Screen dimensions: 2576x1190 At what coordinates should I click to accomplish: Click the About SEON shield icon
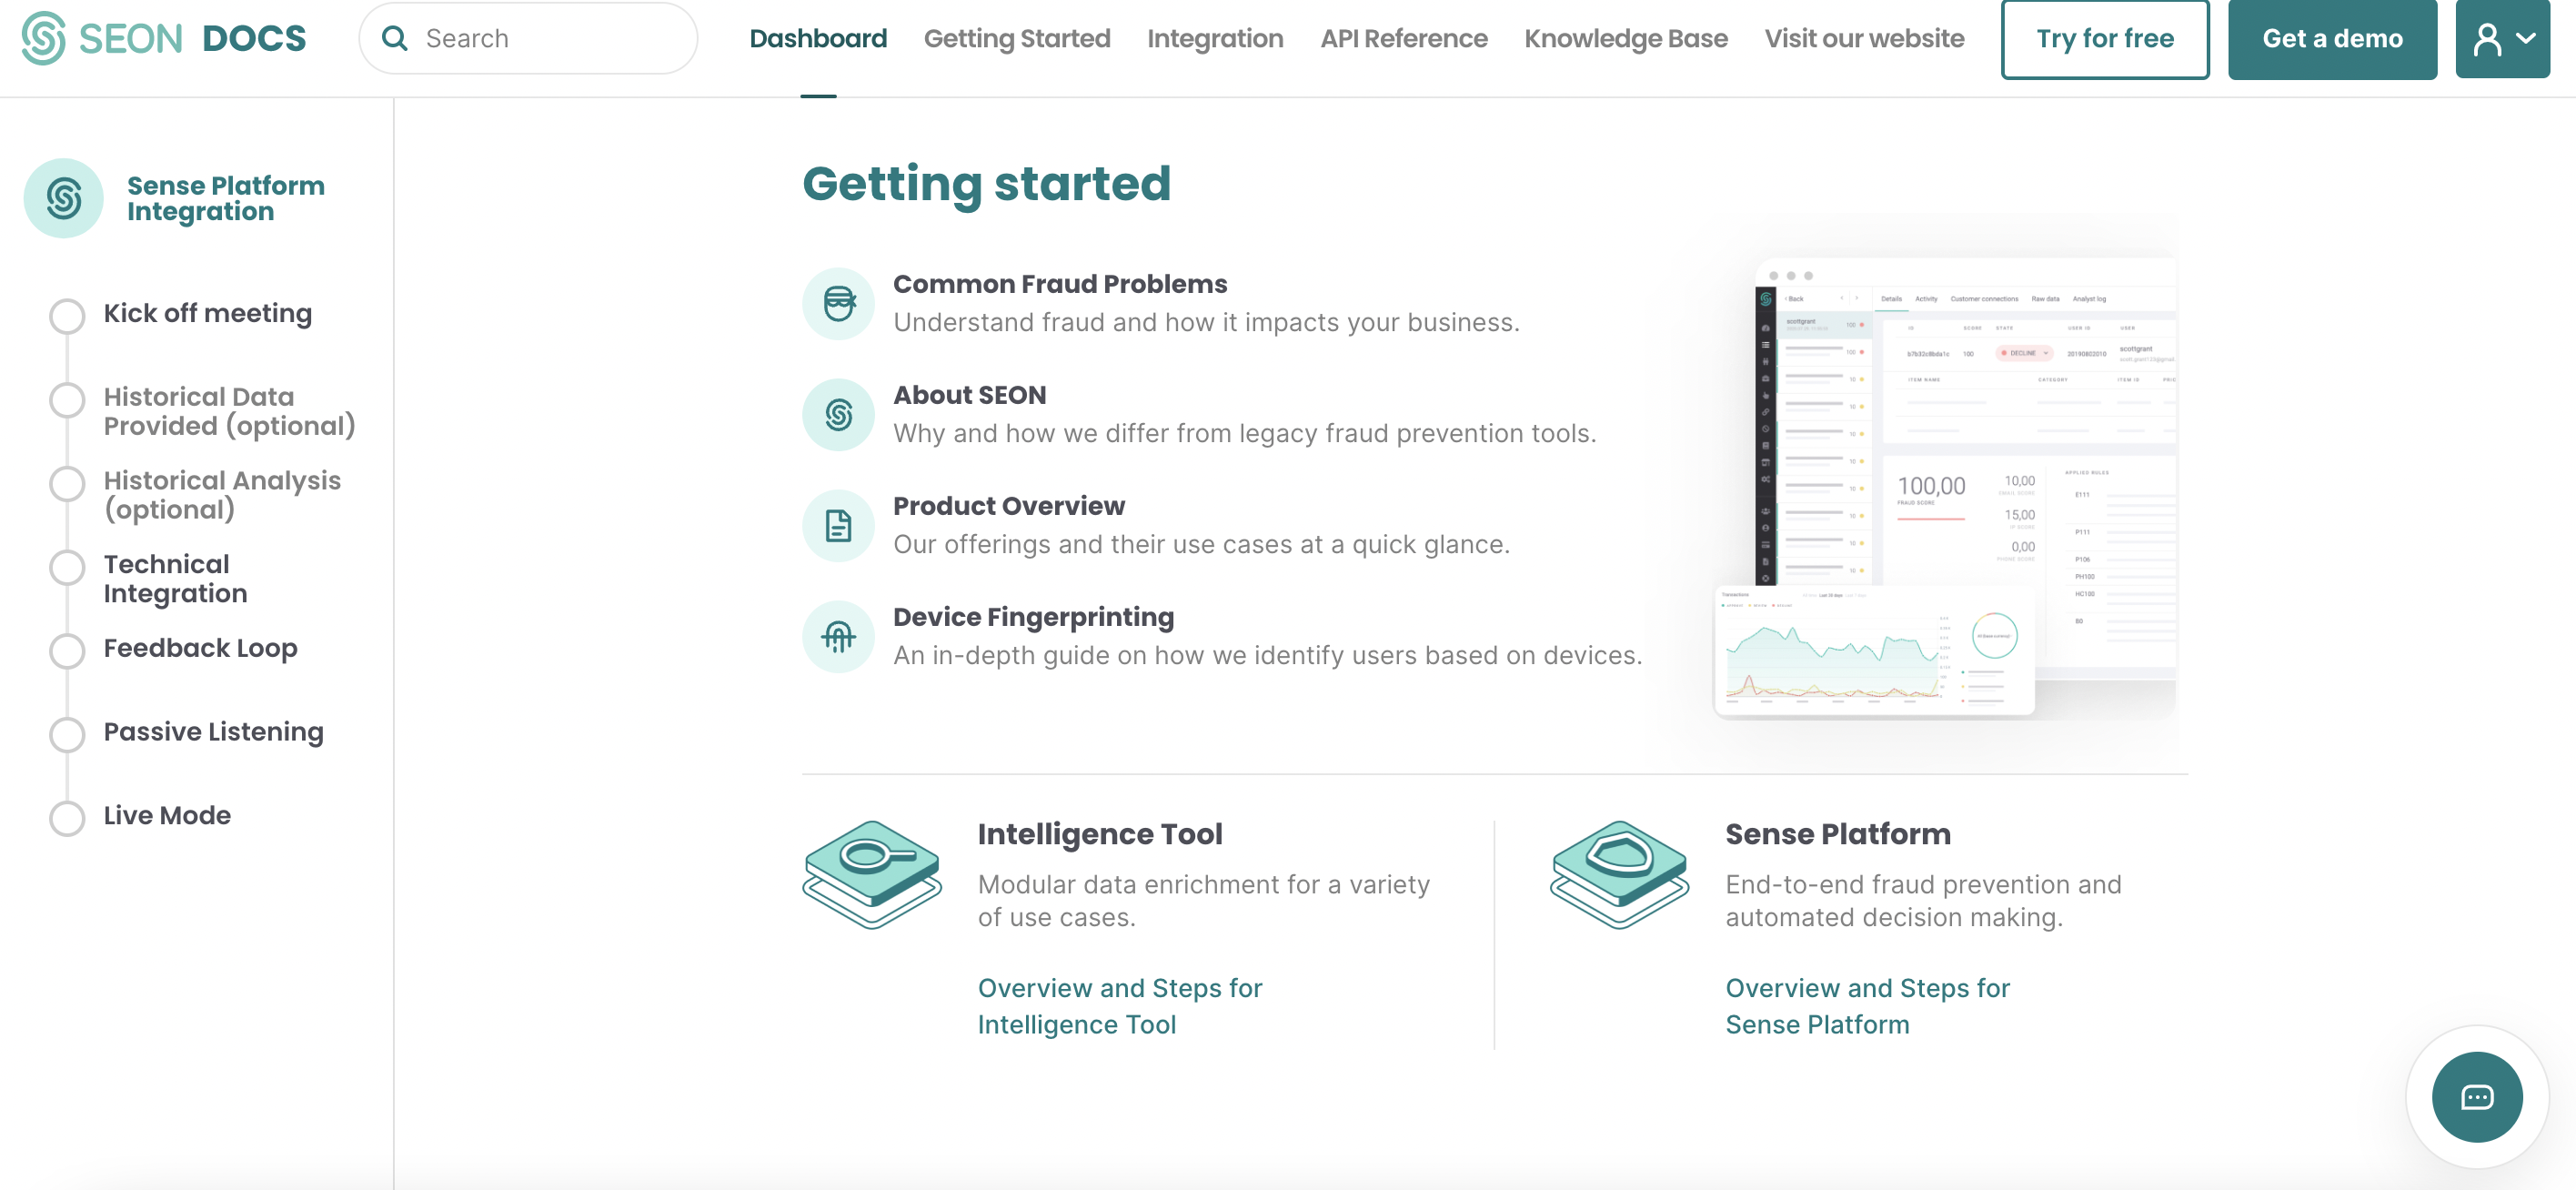[x=838, y=411]
